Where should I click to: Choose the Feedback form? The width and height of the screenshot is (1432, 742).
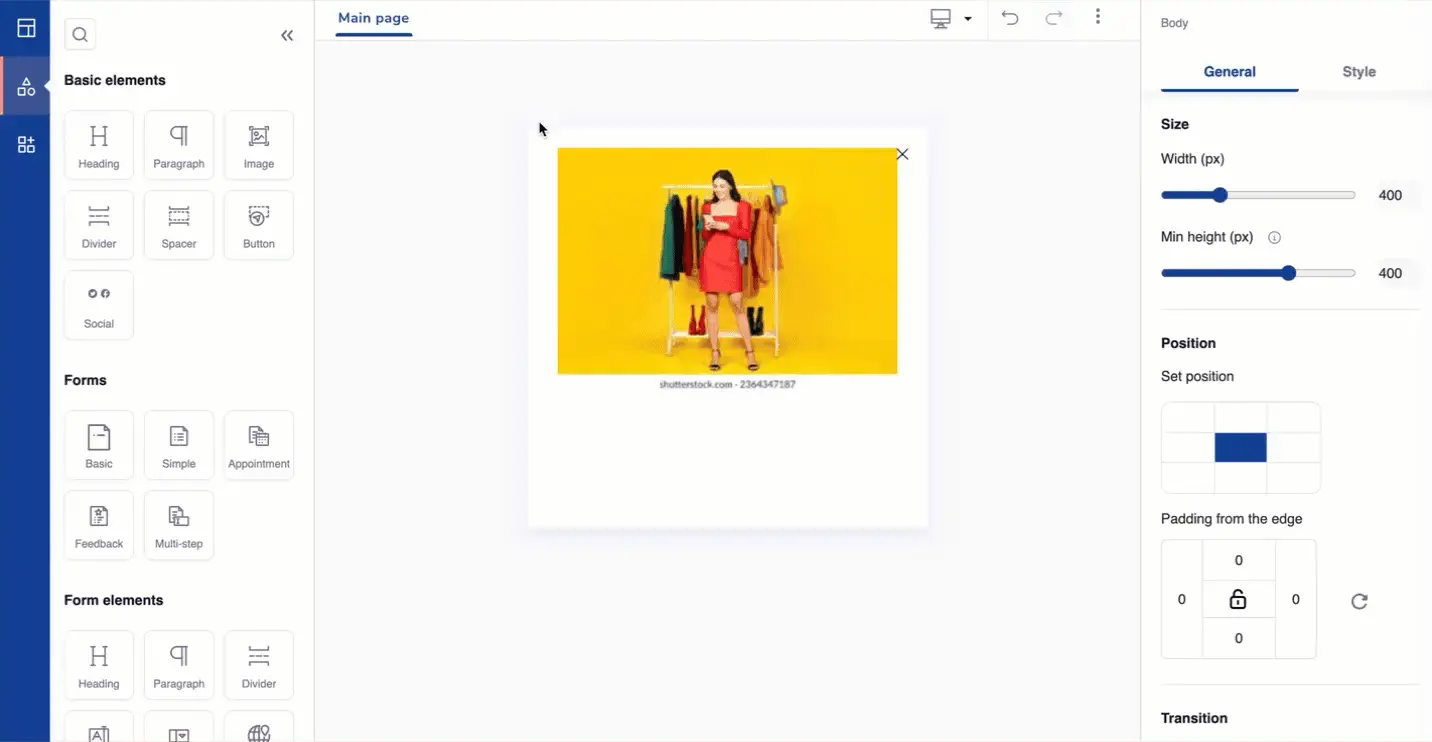coord(99,525)
